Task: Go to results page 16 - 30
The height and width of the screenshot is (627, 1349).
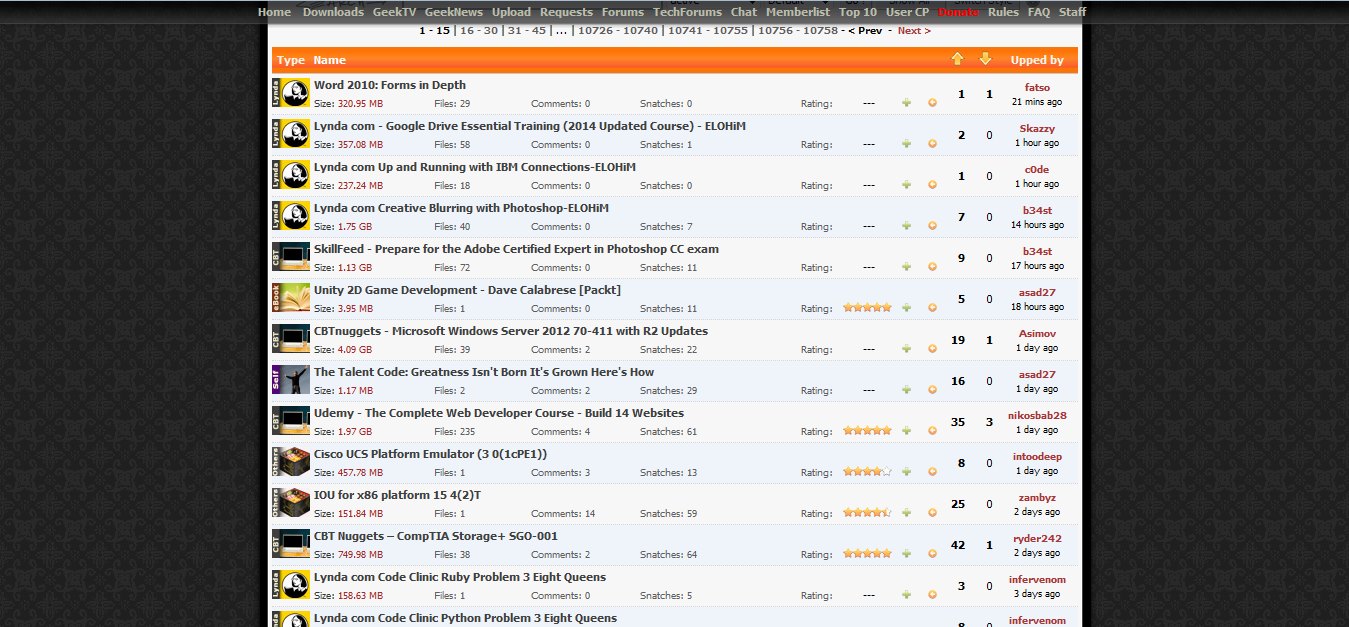Action: click(x=479, y=30)
